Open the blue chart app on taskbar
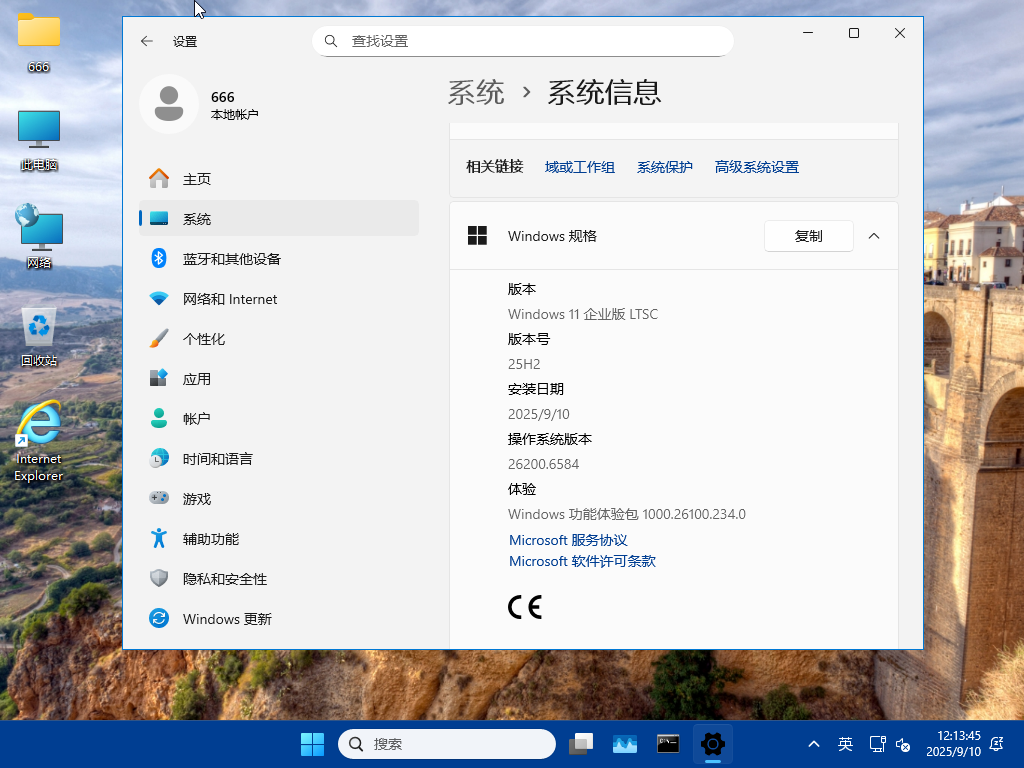 point(625,744)
